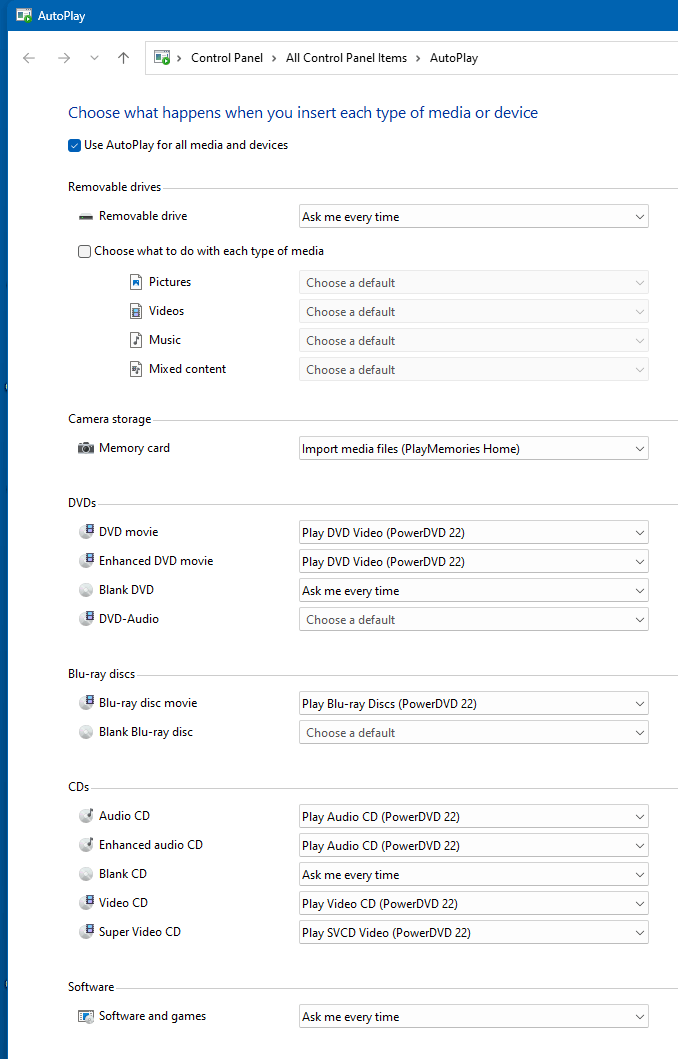Click the Music media icon
Image resolution: width=678 pixels, height=1059 pixels.
coord(136,340)
